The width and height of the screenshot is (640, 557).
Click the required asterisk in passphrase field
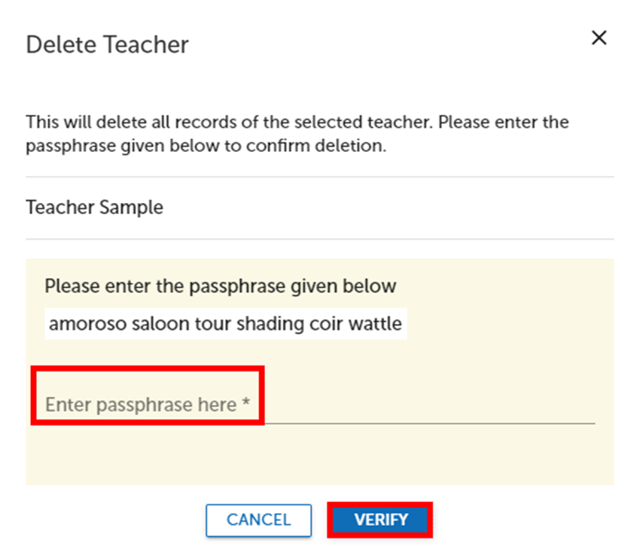pos(246,405)
